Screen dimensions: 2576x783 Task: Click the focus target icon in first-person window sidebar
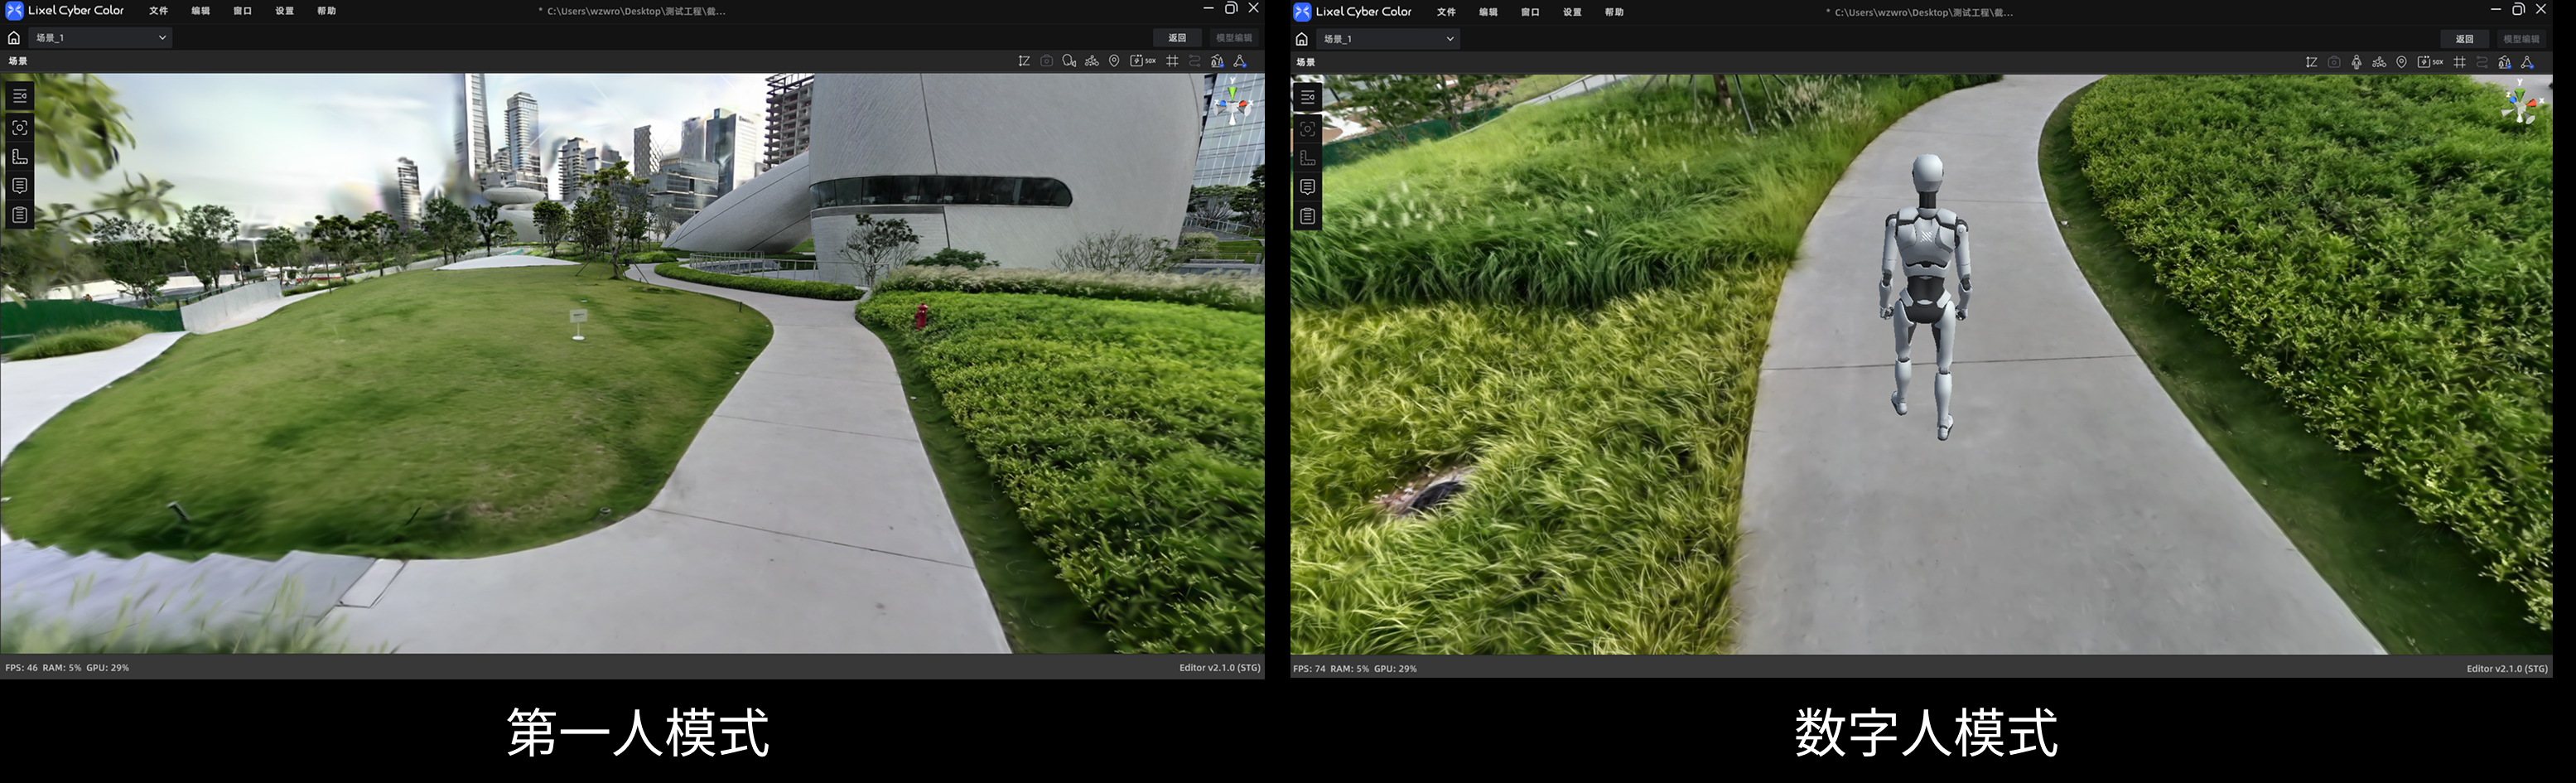point(19,128)
